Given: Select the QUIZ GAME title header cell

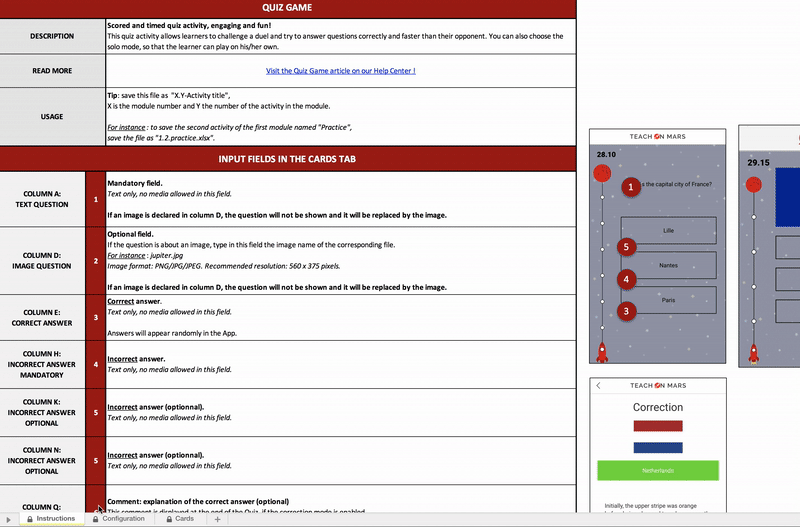Looking at the screenshot, I should click(x=288, y=8).
